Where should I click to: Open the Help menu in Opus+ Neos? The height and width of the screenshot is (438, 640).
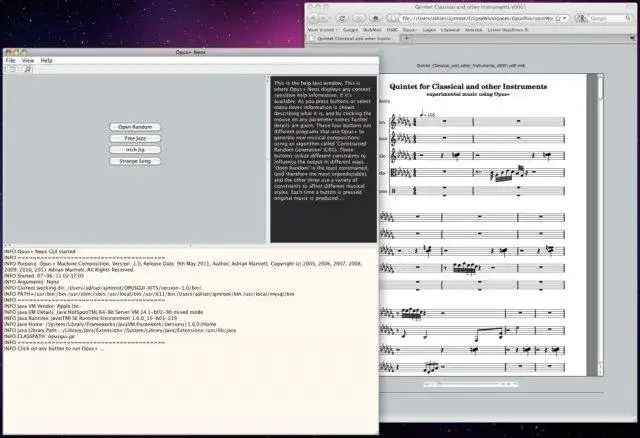pyautogui.click(x=47, y=60)
